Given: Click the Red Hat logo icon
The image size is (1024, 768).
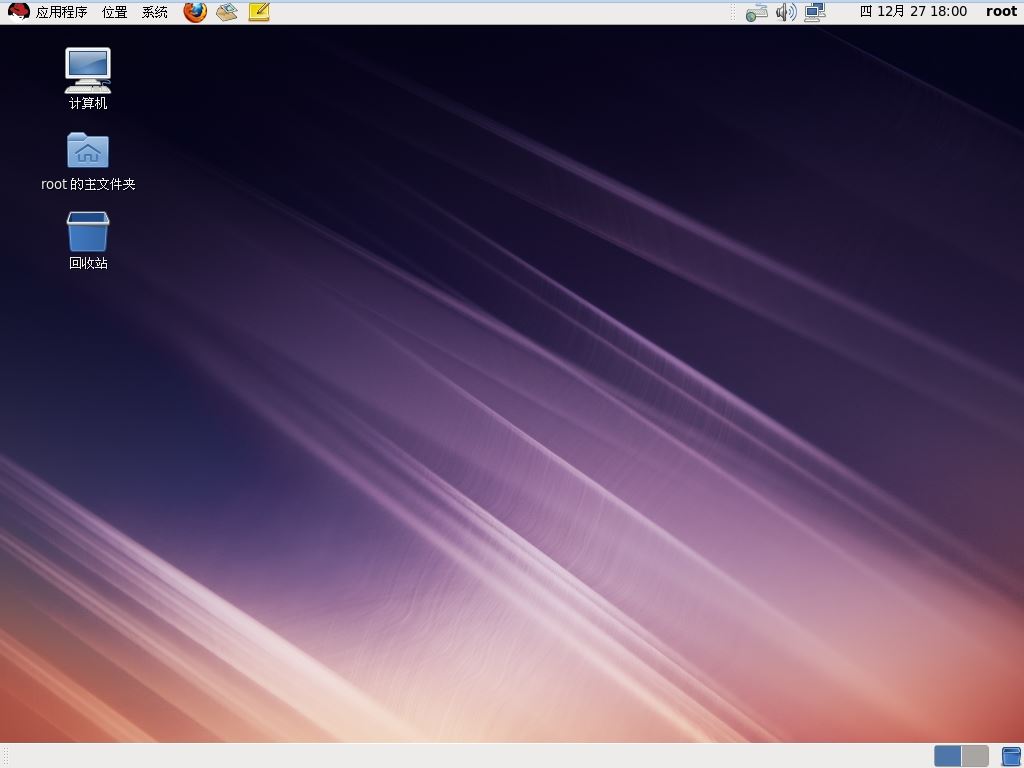Looking at the screenshot, I should point(18,12).
